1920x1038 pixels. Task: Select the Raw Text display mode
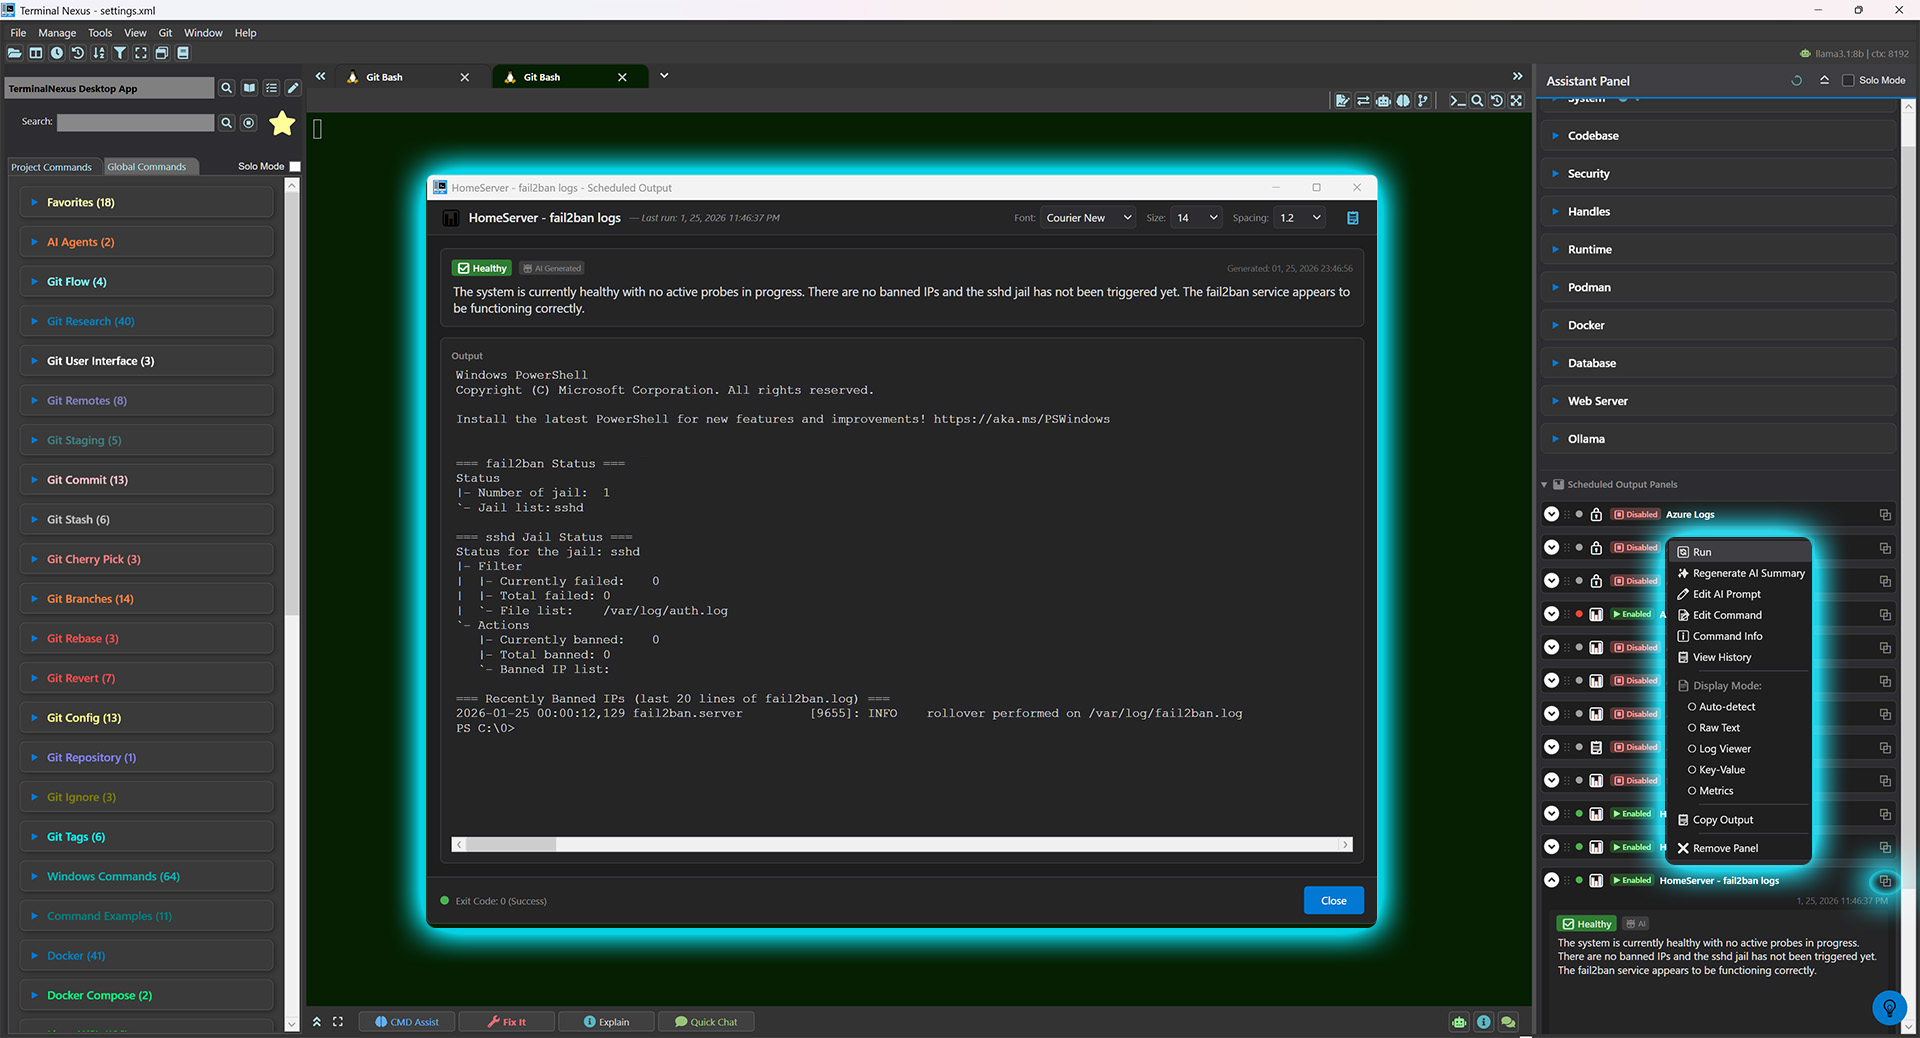click(1719, 728)
